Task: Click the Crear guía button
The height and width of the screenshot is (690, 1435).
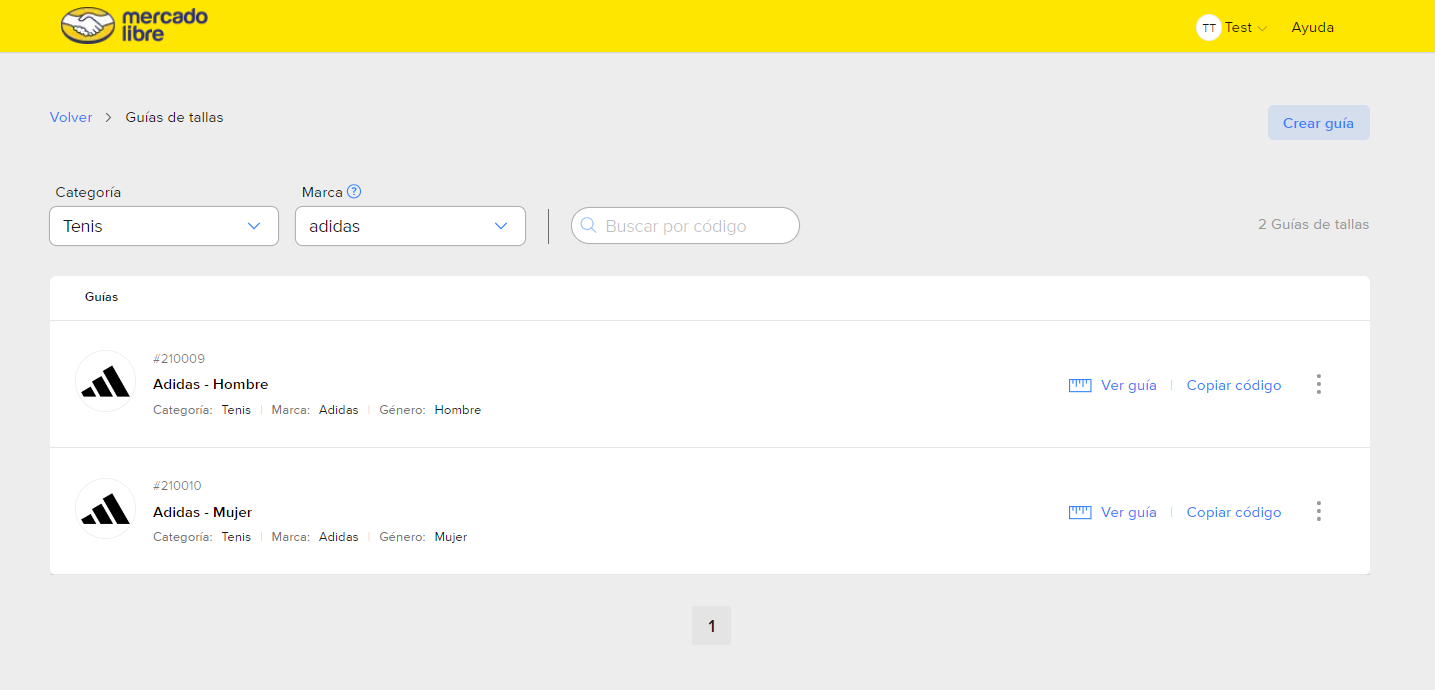Action: (x=1319, y=123)
